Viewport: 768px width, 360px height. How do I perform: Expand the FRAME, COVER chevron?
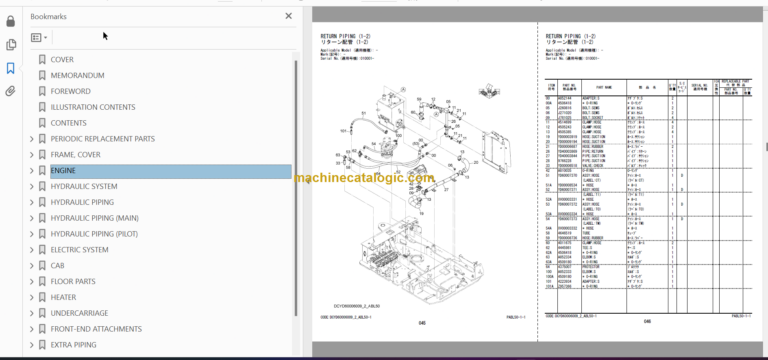click(32, 155)
